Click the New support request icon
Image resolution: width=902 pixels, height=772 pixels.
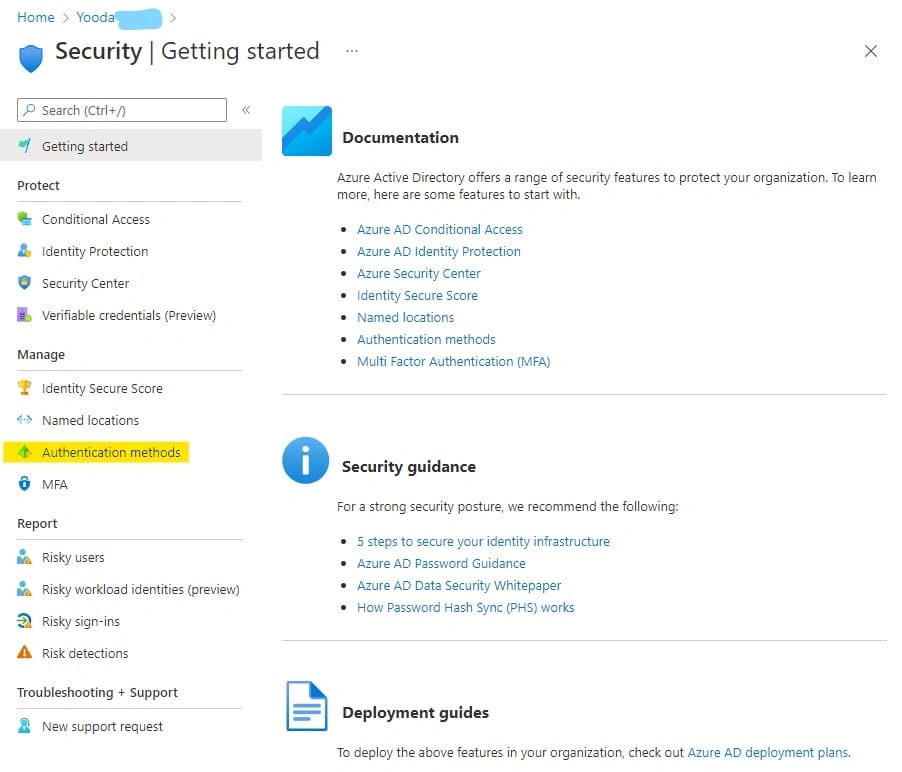tap(25, 726)
